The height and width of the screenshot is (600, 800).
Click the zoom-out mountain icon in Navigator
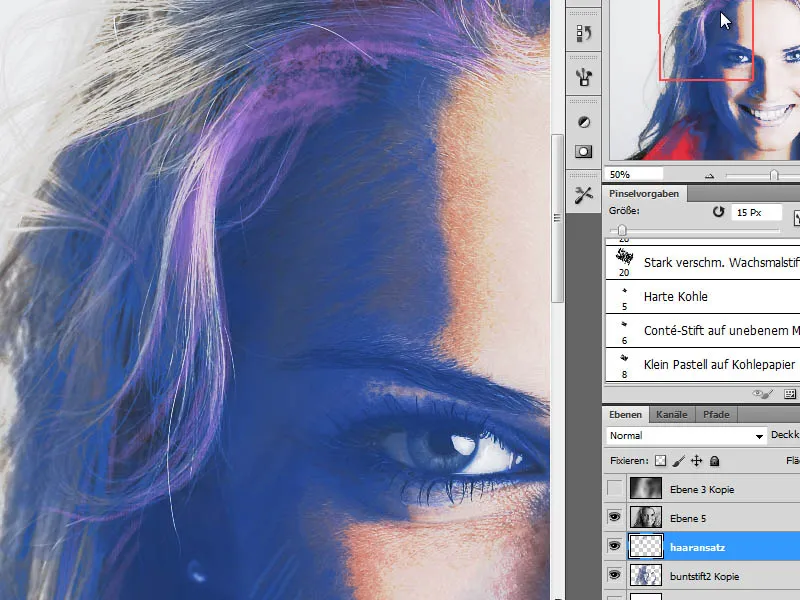pos(709,176)
